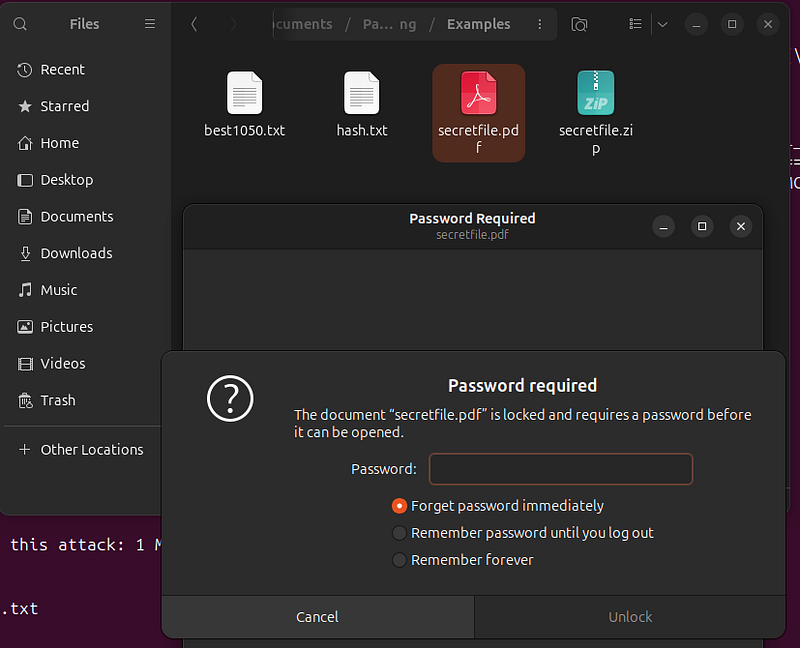Open the Files hamburger menu
The height and width of the screenshot is (648, 800).
[x=149, y=24]
